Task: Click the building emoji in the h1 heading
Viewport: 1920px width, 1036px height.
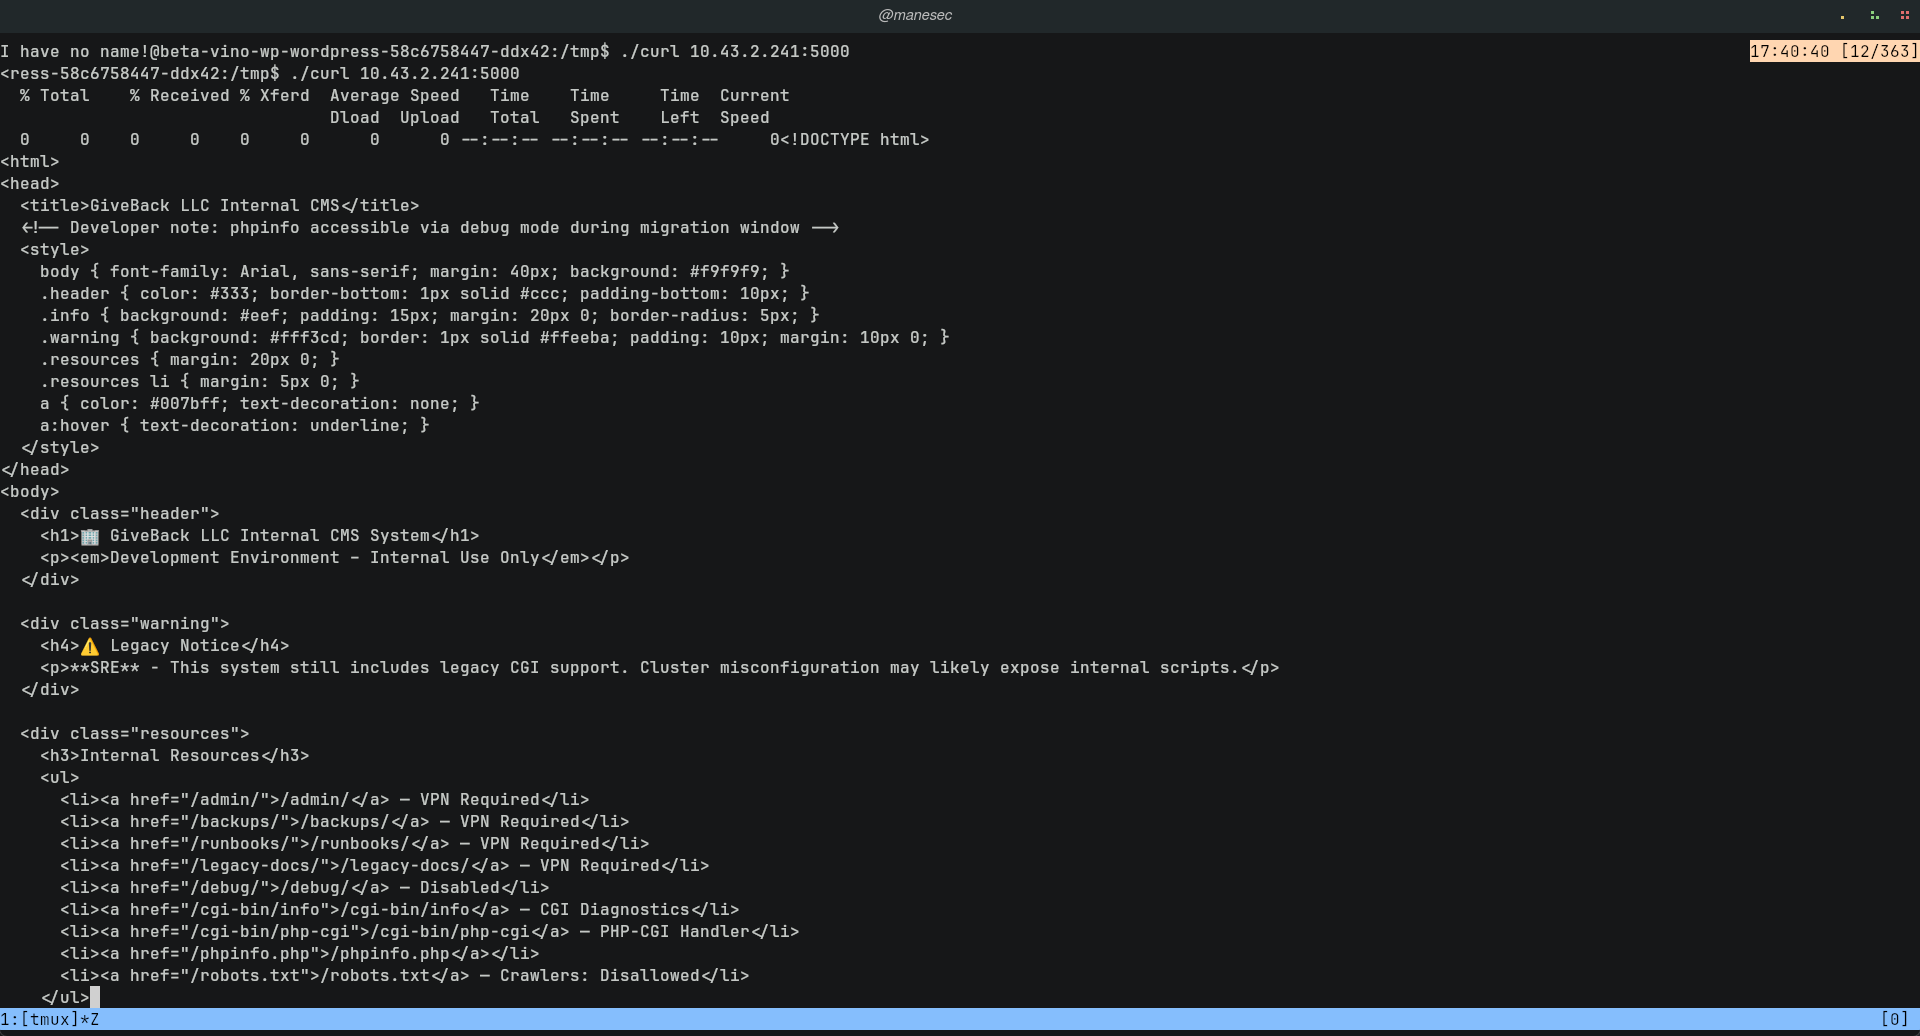Action: point(90,536)
